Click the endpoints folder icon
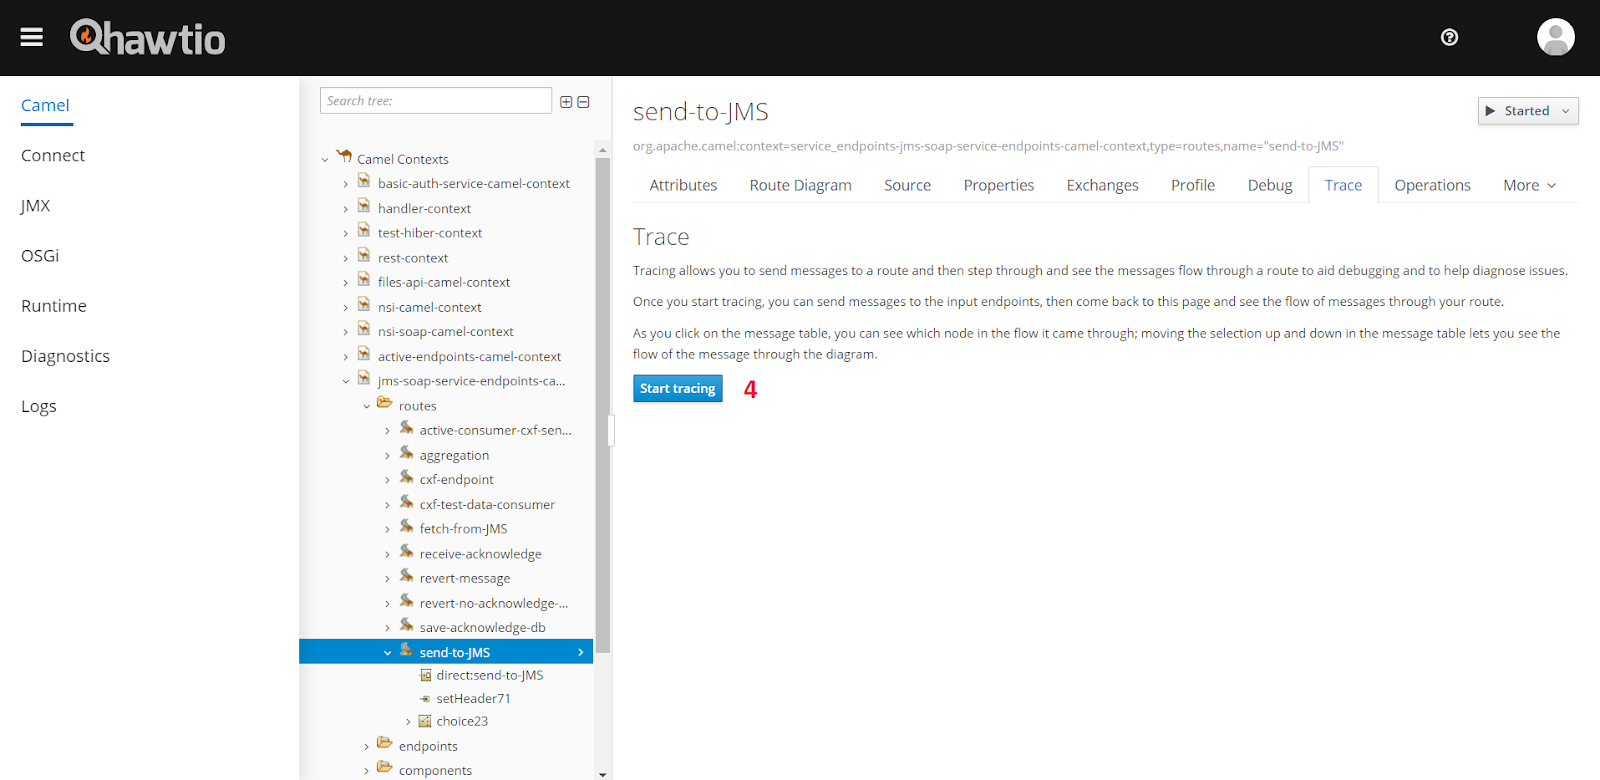1600x780 pixels. [x=384, y=743]
